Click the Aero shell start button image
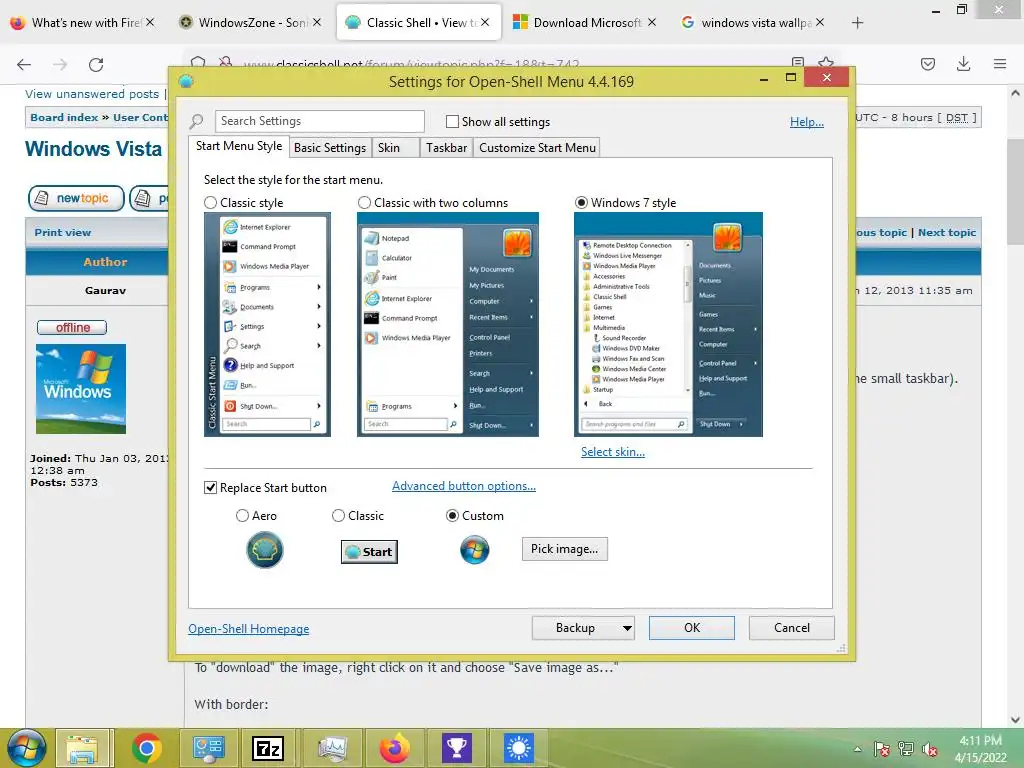 [264, 550]
